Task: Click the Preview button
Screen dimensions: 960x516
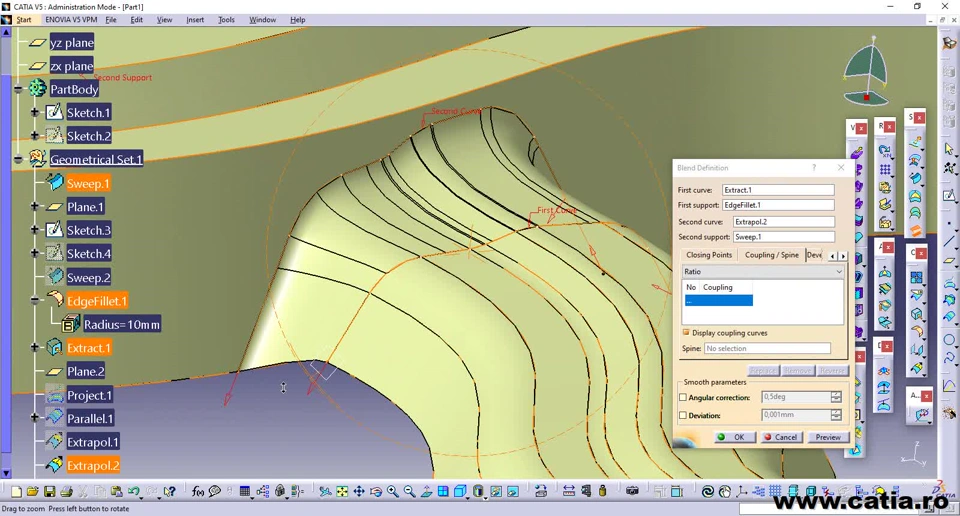Action: [827, 437]
